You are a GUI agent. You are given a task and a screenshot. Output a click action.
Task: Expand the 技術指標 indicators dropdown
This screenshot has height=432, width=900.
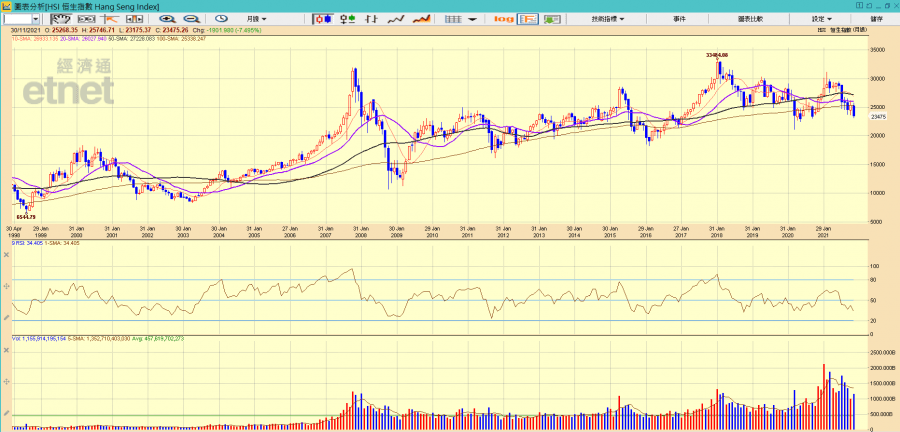tap(608, 19)
